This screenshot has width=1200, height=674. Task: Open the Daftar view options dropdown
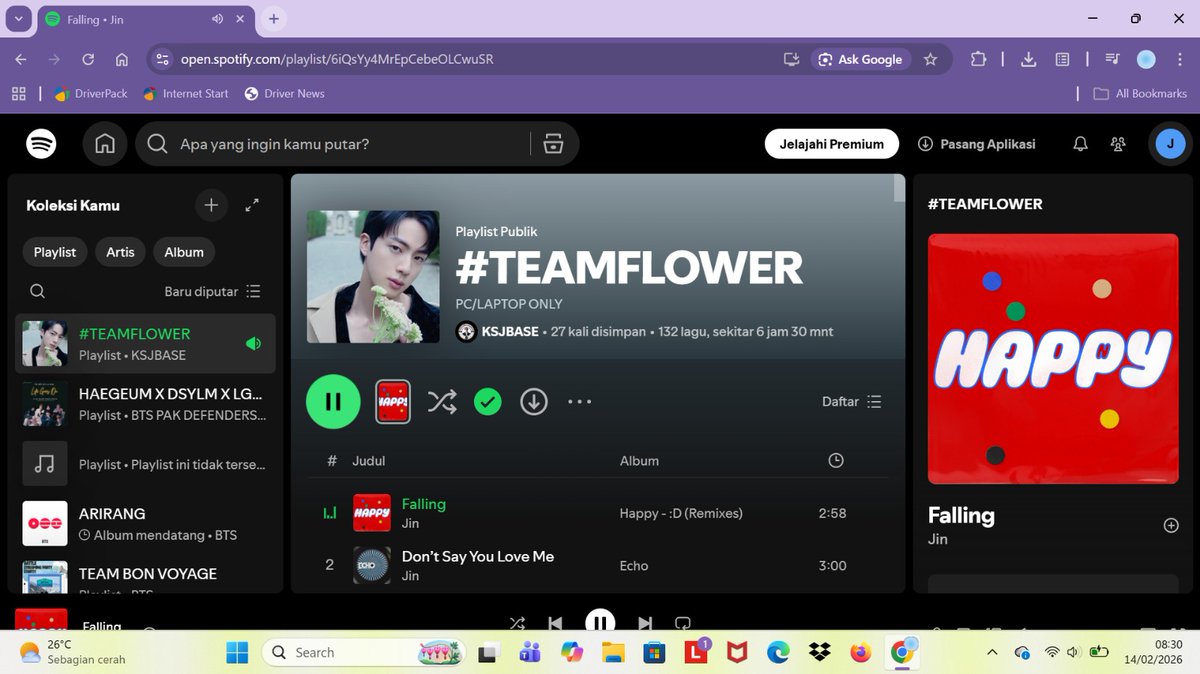click(x=852, y=401)
